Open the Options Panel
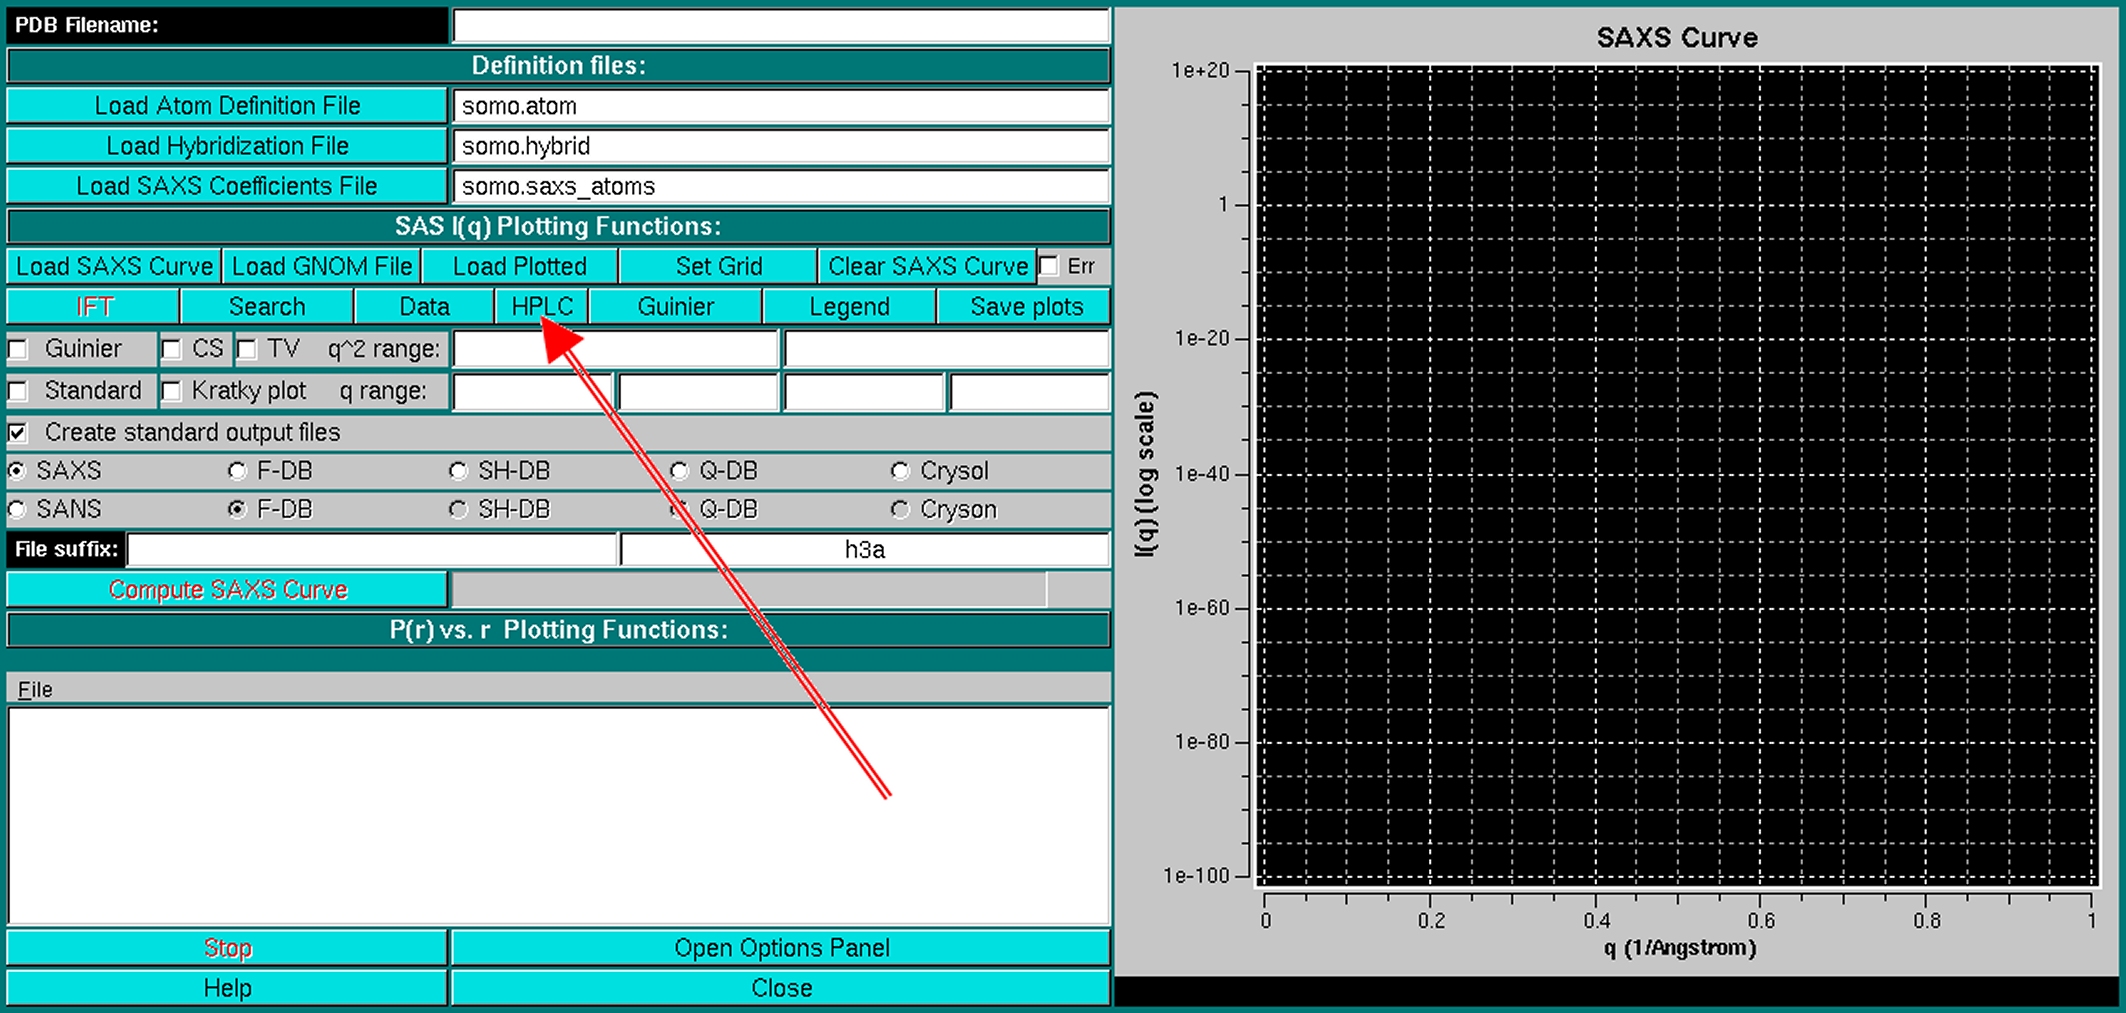This screenshot has width=2126, height=1013. pyautogui.click(x=781, y=948)
